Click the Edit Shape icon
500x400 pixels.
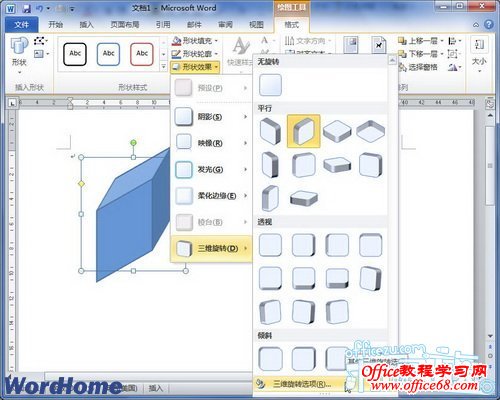tap(40, 41)
